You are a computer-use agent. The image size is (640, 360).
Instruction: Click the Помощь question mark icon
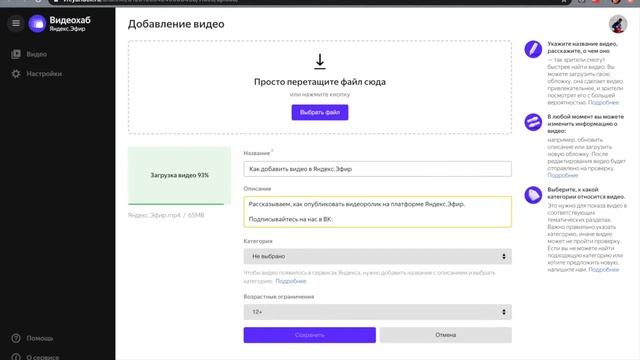(16, 338)
